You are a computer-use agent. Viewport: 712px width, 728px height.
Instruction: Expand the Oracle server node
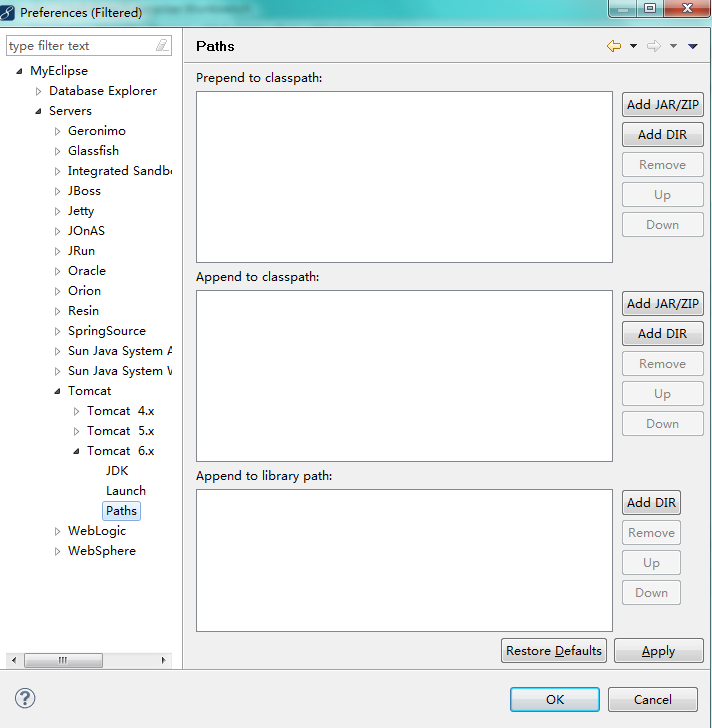[x=57, y=271]
